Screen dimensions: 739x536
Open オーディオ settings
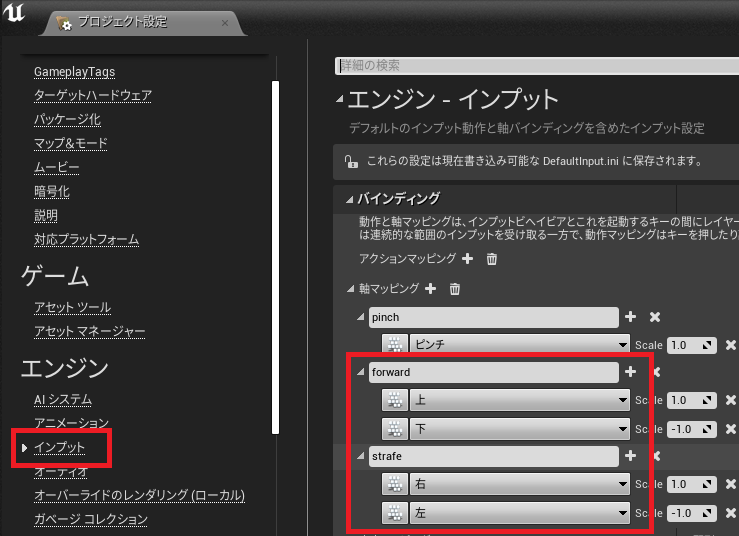tap(61, 471)
